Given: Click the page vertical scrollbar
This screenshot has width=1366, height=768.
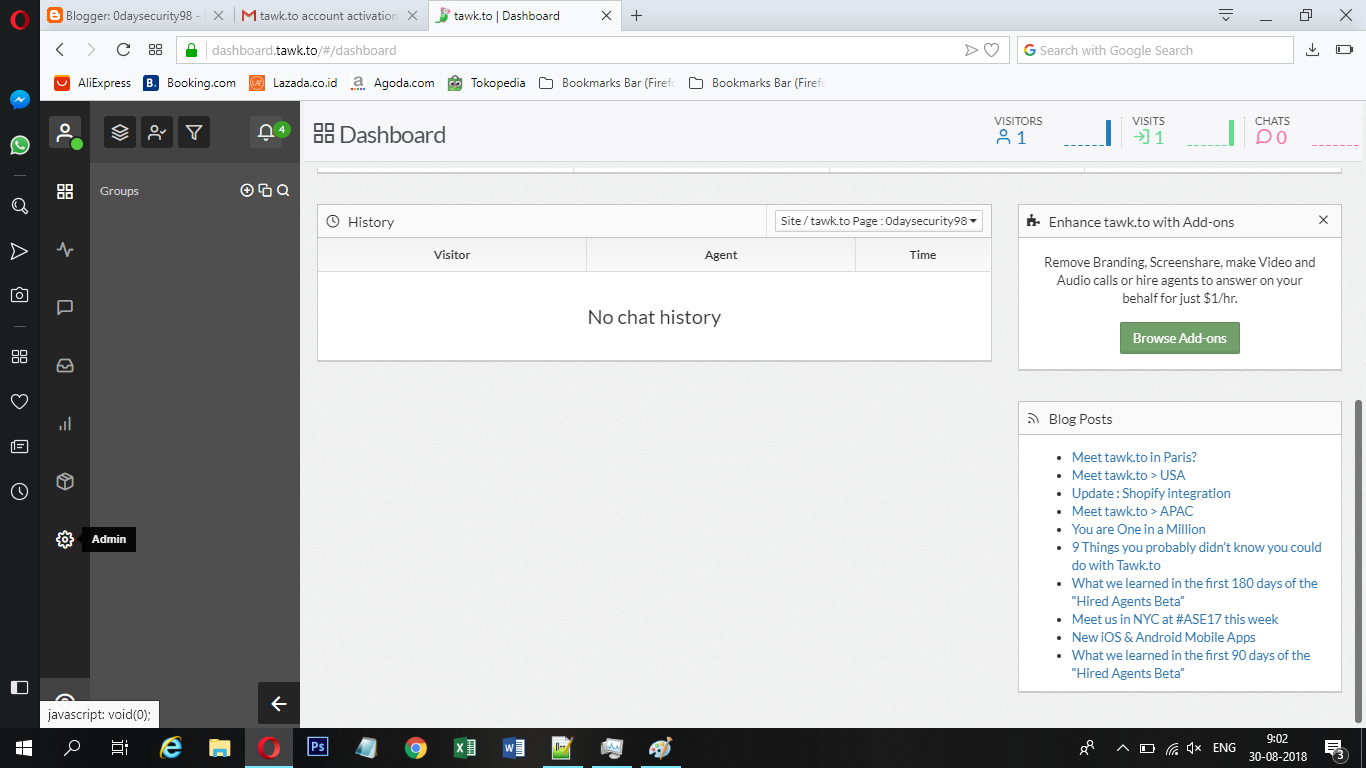Looking at the screenshot, I should (x=1358, y=560).
